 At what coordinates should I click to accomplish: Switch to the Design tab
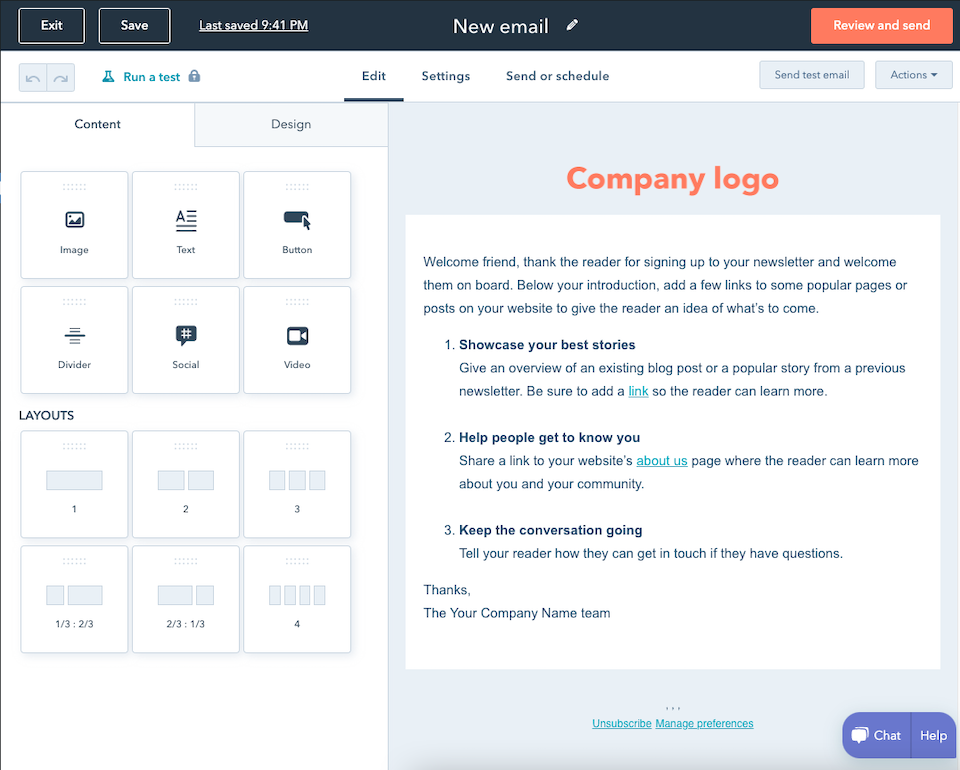click(290, 125)
